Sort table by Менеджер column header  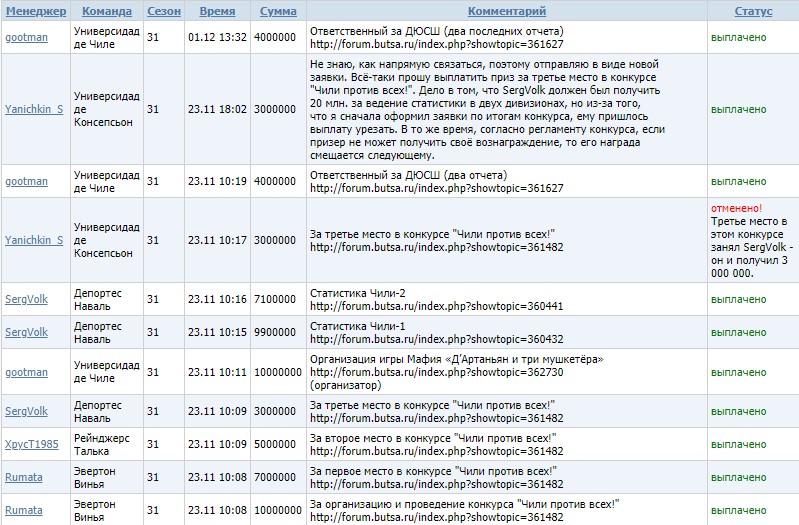tap(35, 11)
